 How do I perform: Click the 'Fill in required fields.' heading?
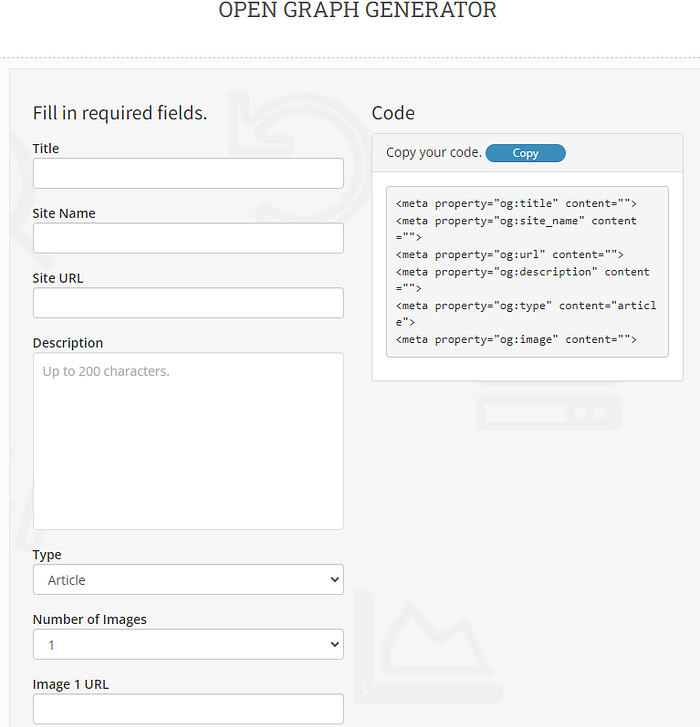pyautogui.click(x=120, y=113)
